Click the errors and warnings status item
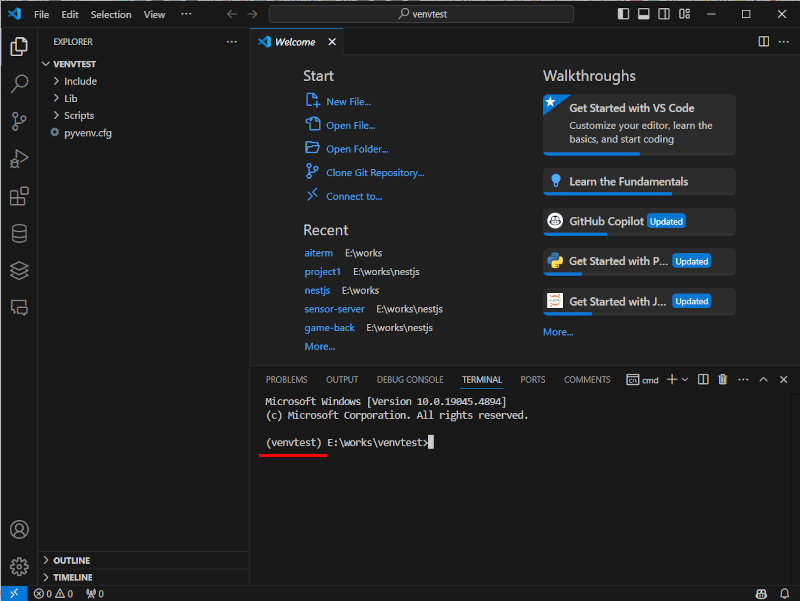Screen dimensions: 800x601 53,593
